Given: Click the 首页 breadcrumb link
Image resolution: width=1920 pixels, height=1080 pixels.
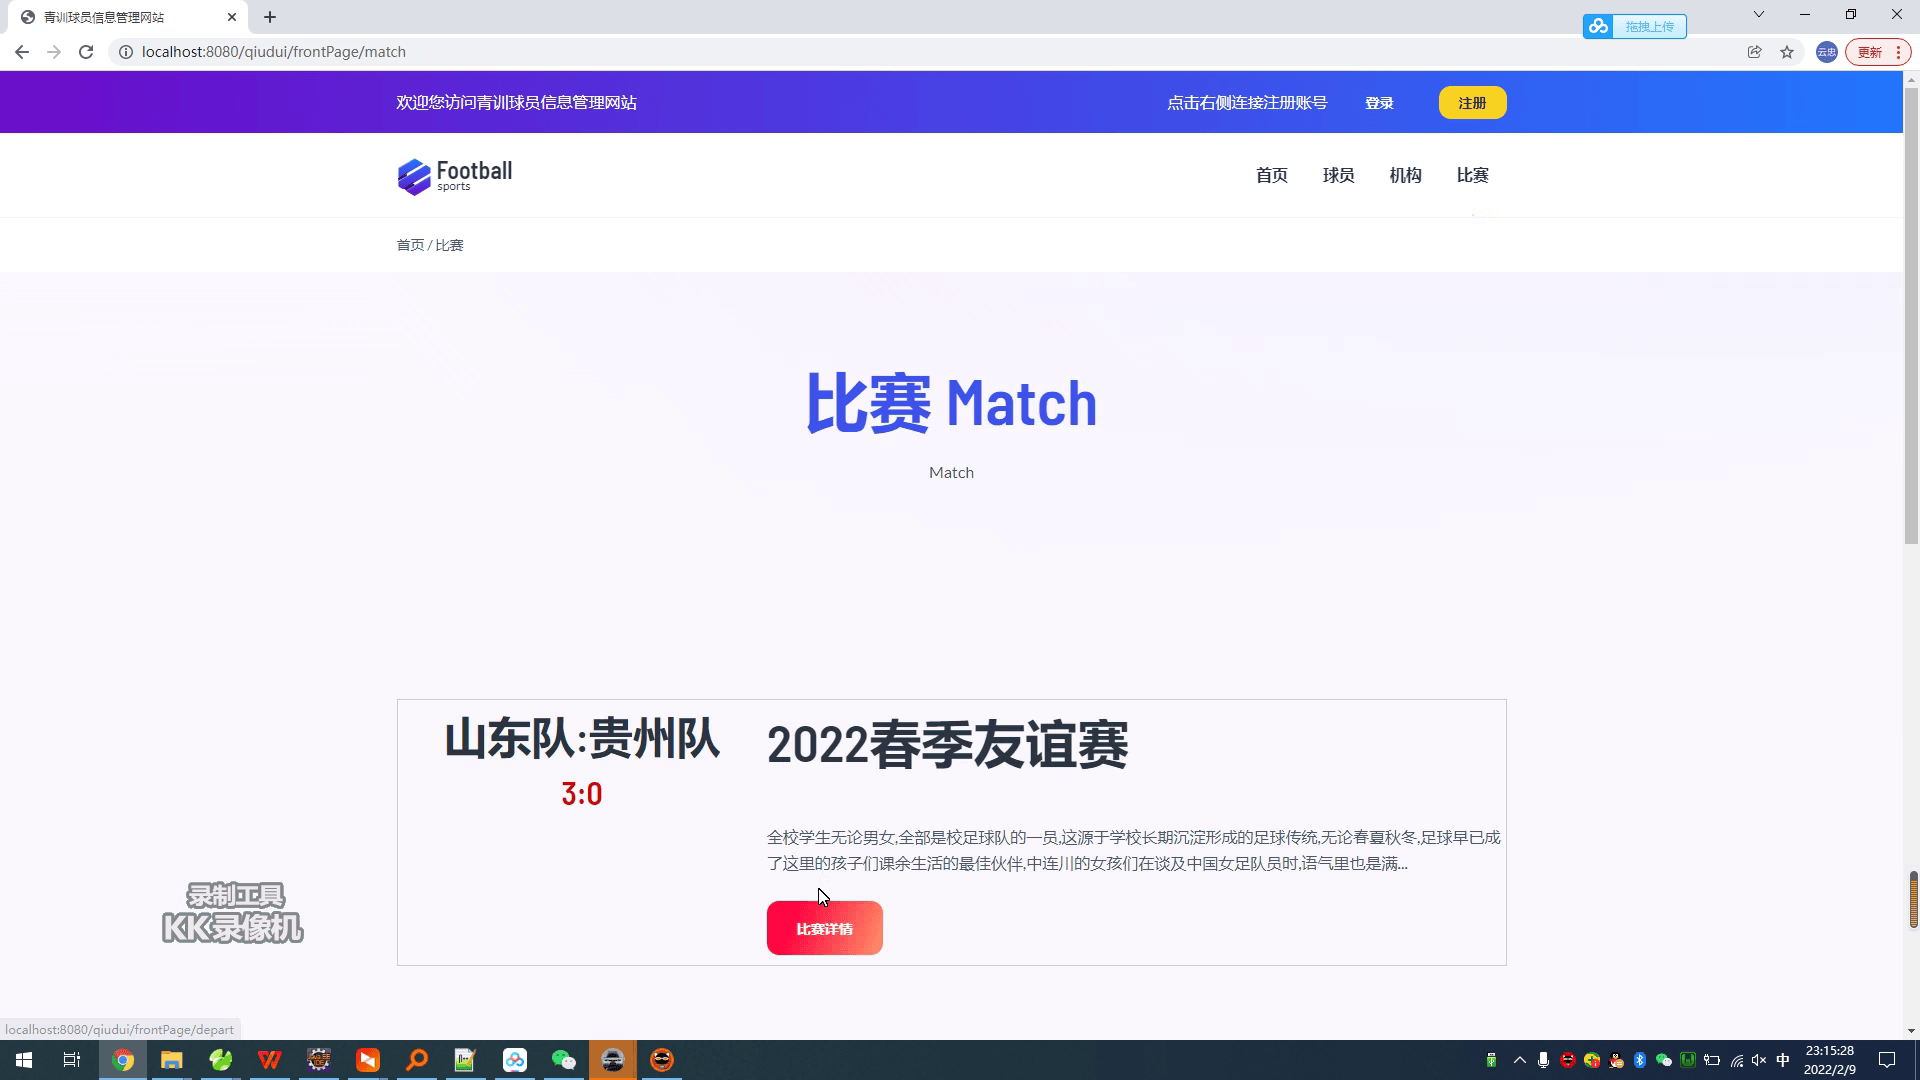Looking at the screenshot, I should click(409, 244).
